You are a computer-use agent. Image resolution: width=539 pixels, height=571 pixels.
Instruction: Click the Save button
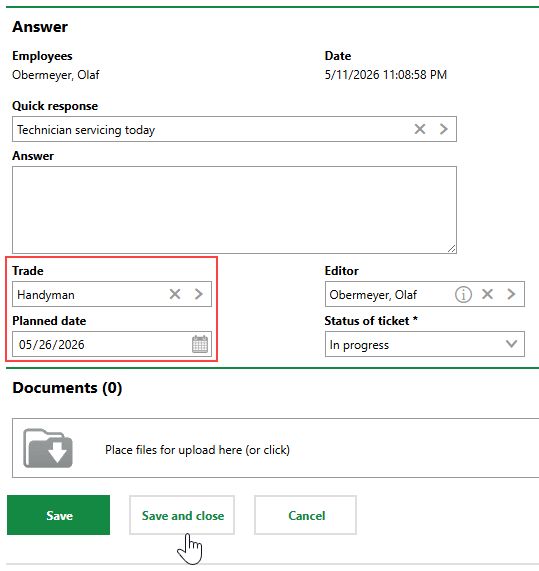(x=58, y=515)
